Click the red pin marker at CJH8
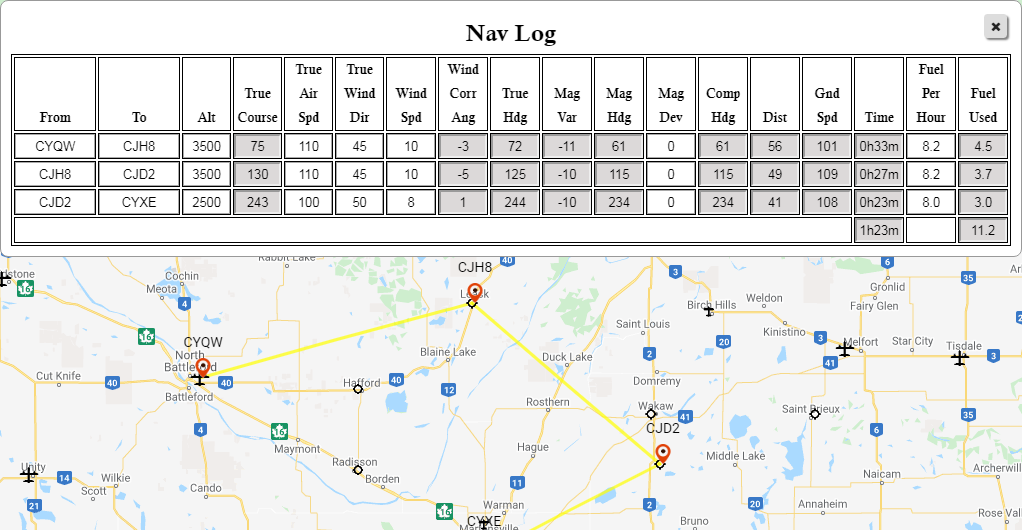The height and width of the screenshot is (530, 1022). point(475,291)
